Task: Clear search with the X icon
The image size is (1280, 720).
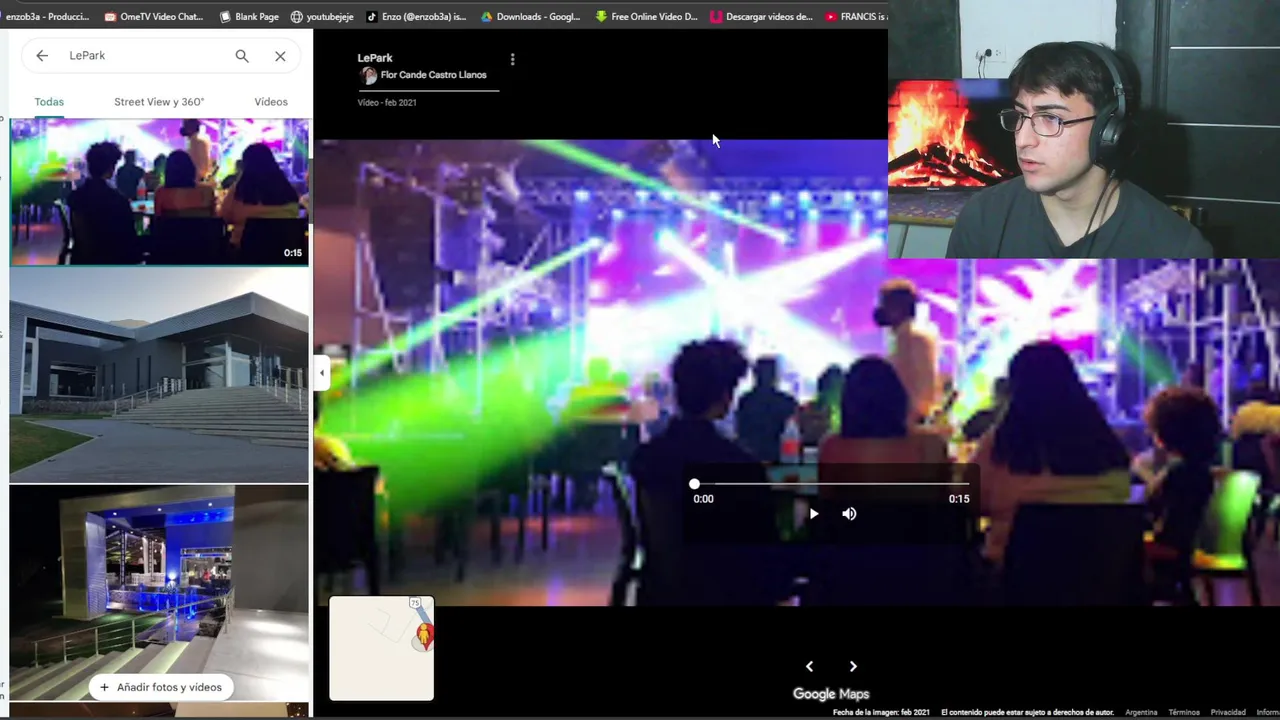Action: click(280, 56)
